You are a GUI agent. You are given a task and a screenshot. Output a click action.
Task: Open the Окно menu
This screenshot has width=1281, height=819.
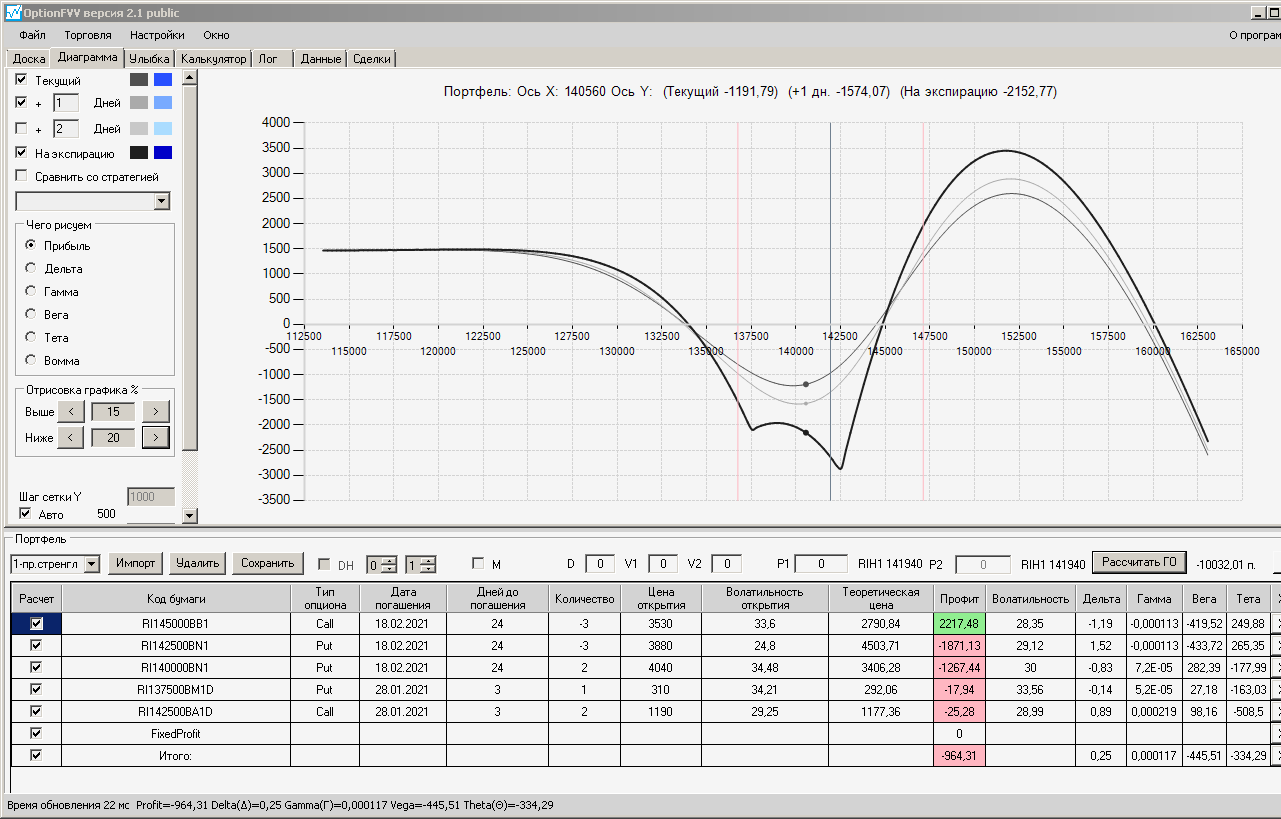(216, 35)
